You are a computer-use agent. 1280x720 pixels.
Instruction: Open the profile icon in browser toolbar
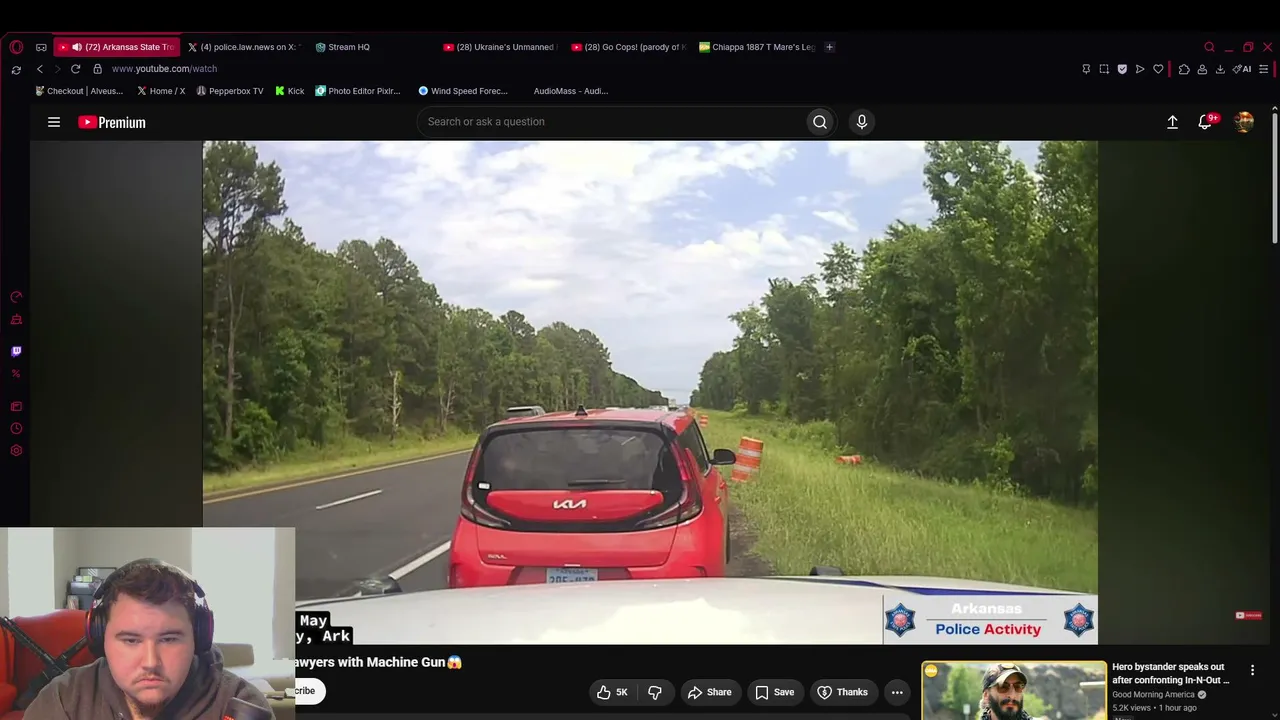pyautogui.click(x=1202, y=69)
